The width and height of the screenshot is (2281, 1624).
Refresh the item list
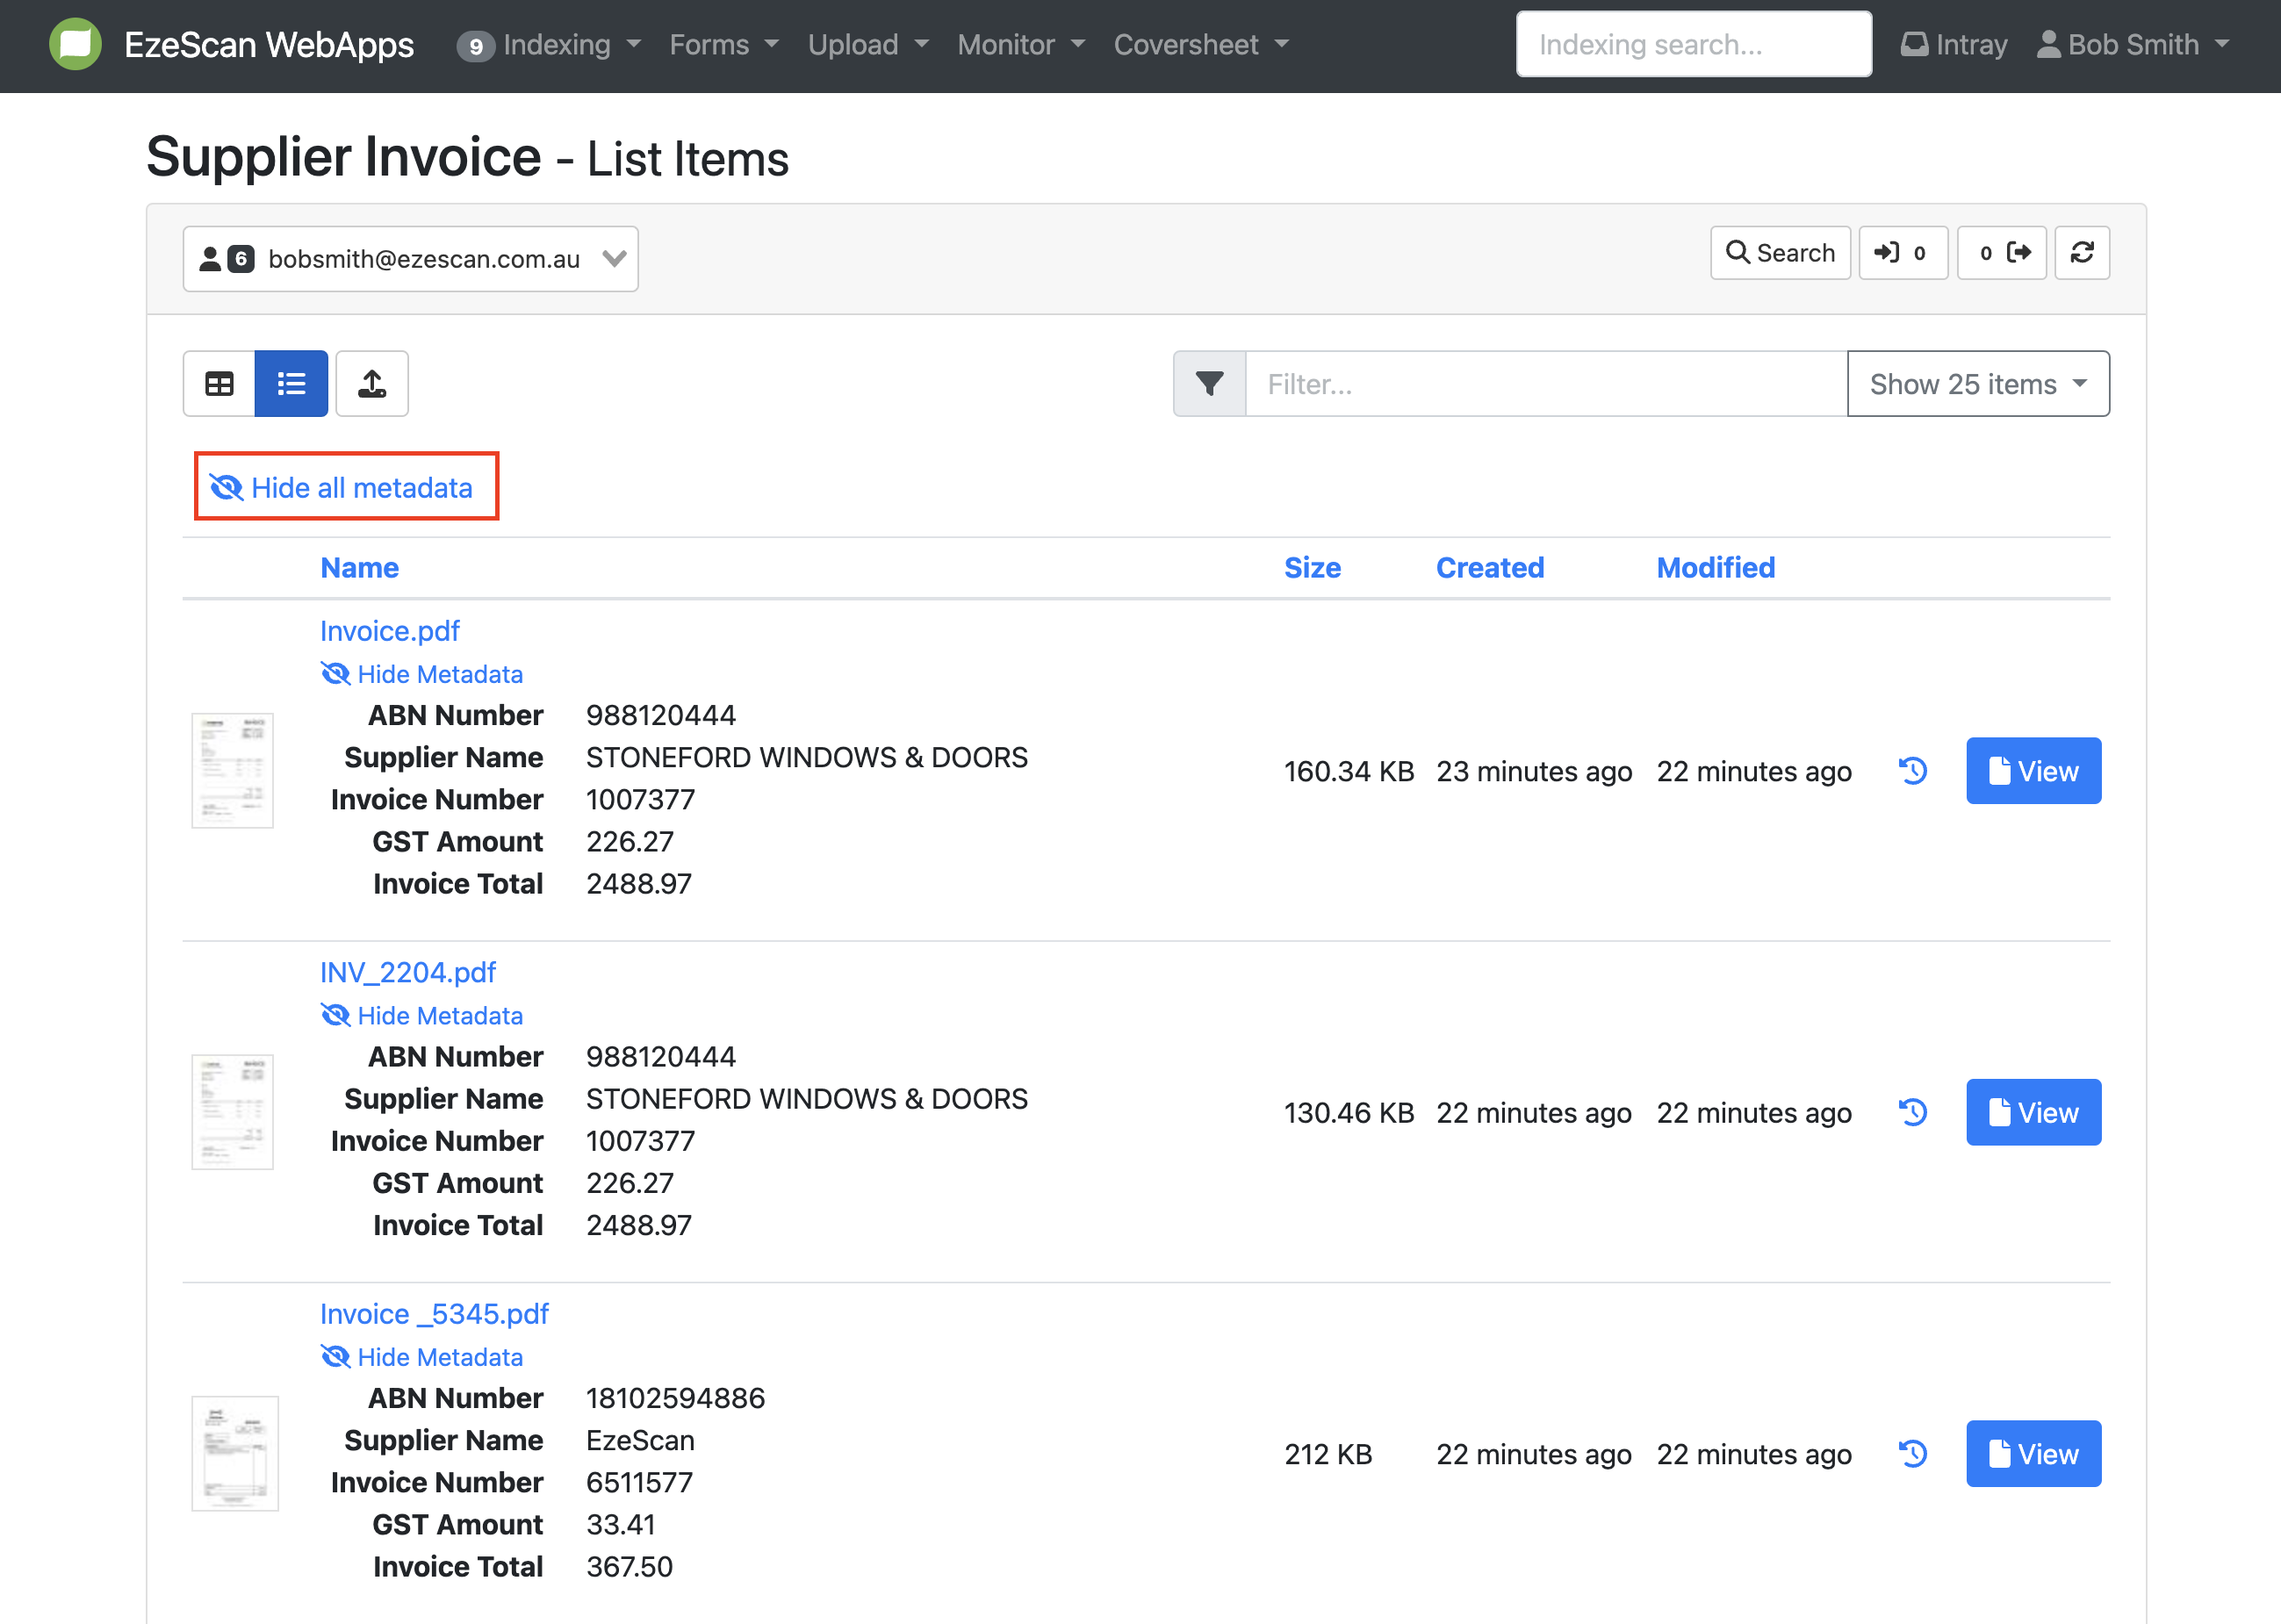pos(2082,253)
